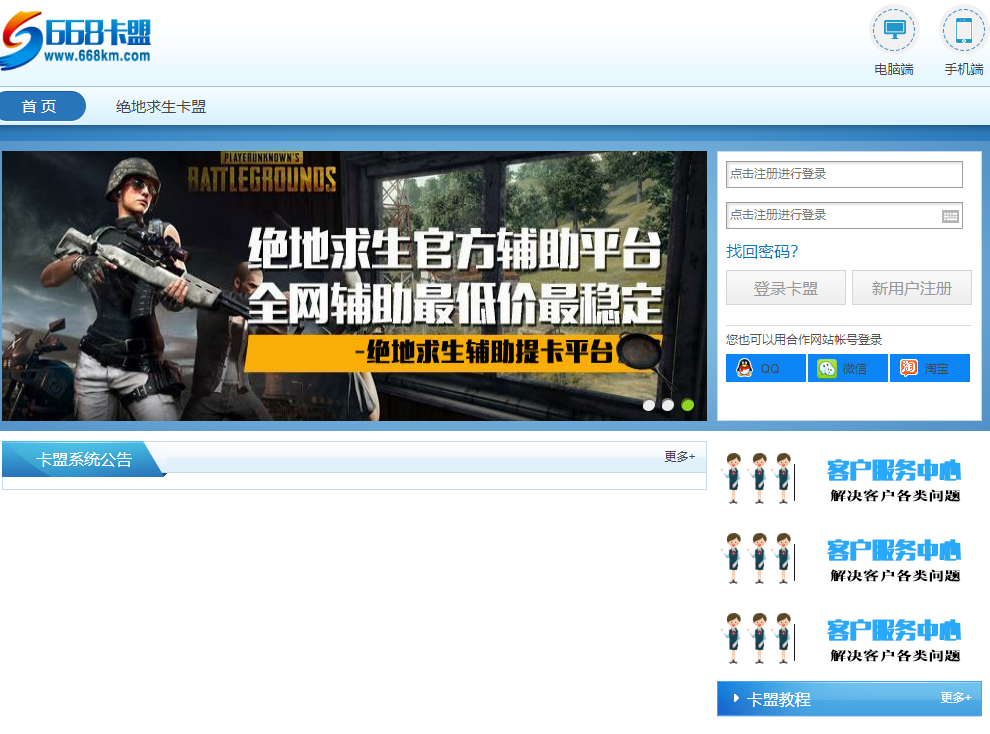Viewport: 990px width, 734px height.
Task: Focus the username input field
Action: coord(844,174)
